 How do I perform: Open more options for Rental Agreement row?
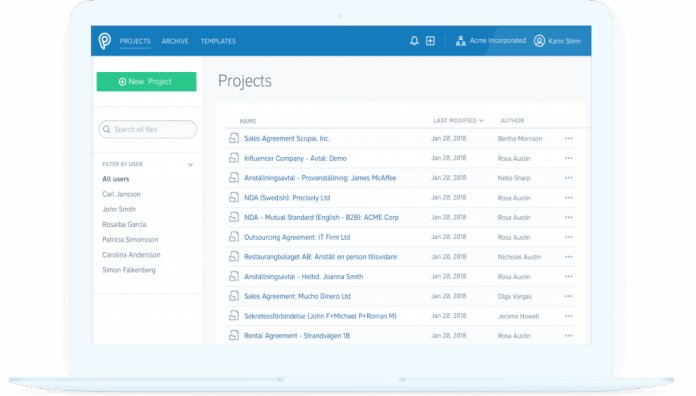point(569,336)
